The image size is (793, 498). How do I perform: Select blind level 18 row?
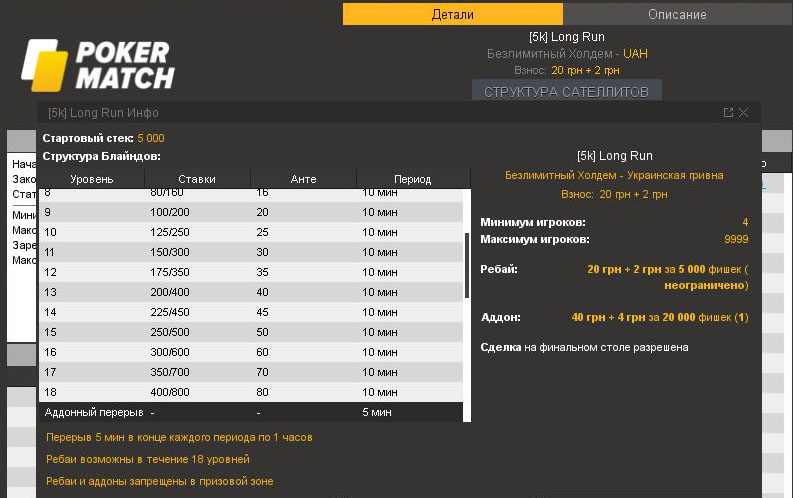[250, 392]
